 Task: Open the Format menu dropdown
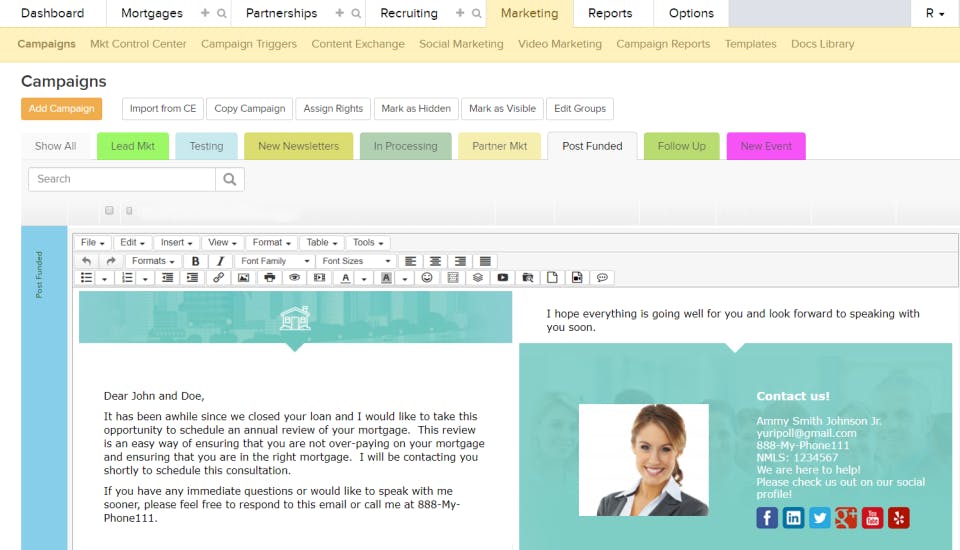[x=271, y=243]
